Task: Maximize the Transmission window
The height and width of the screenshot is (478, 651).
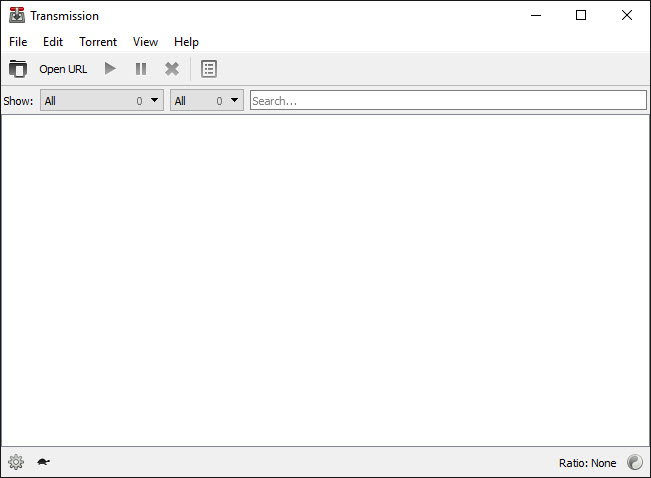Action: tap(581, 15)
